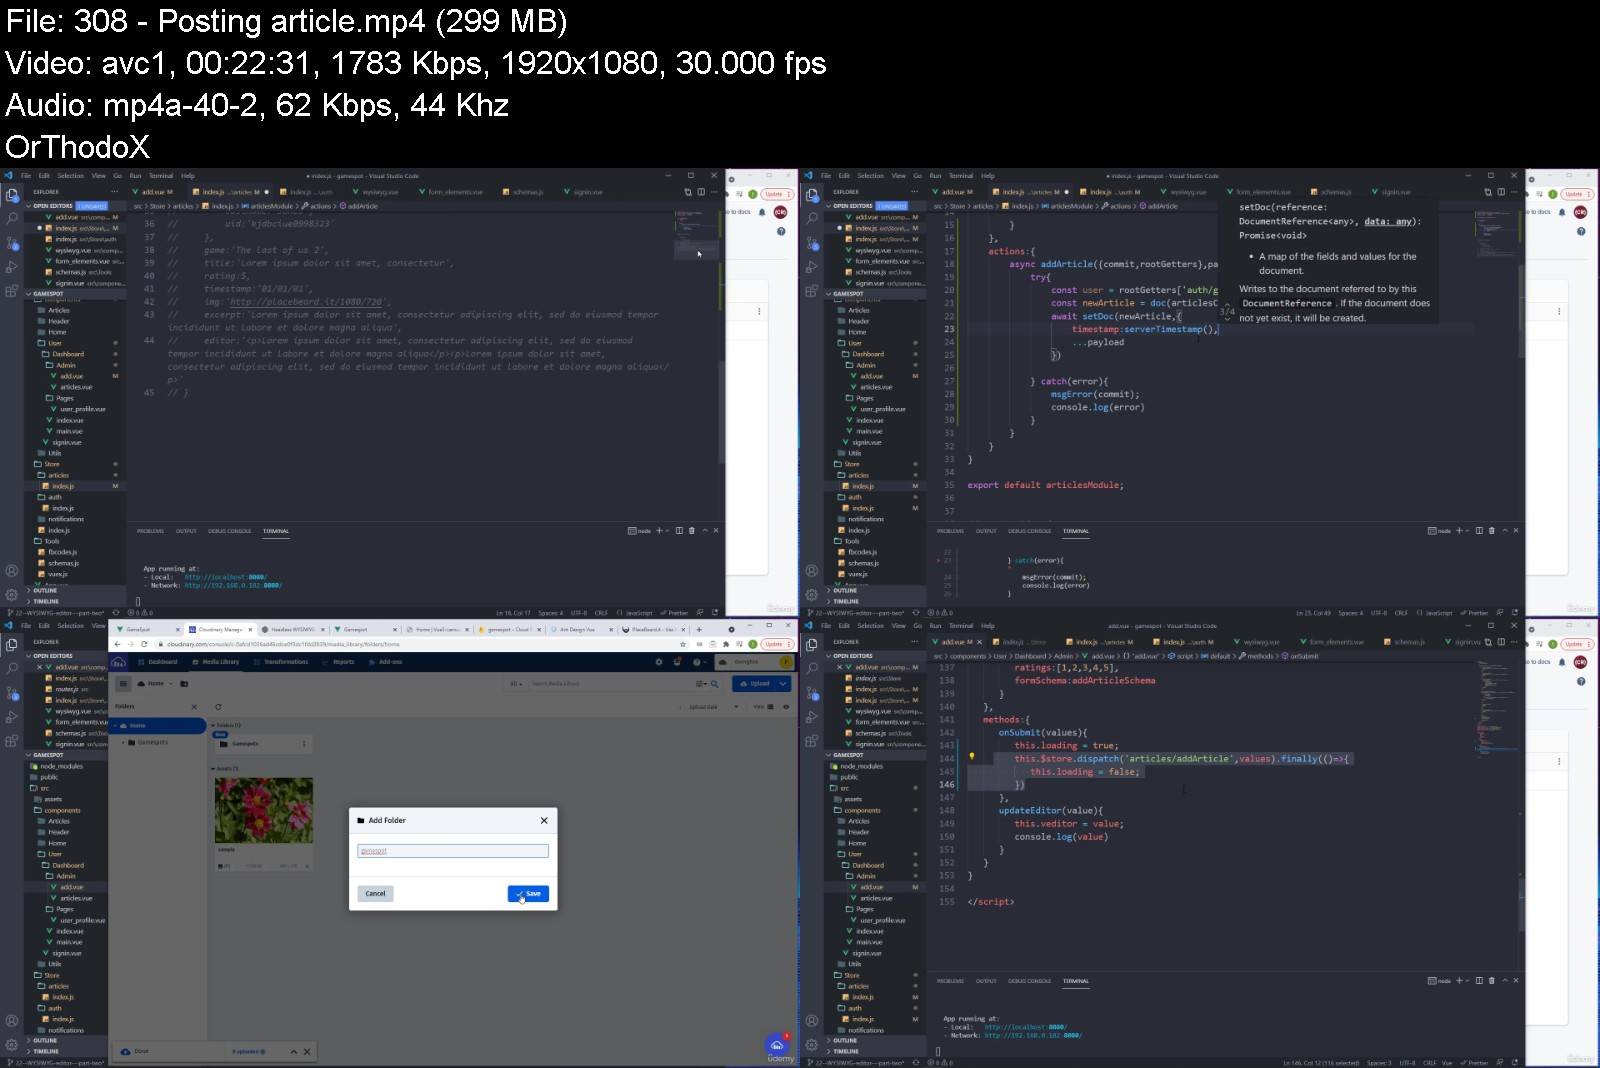This screenshot has height=1068, width=1600.
Task: Switch to schemas.js tab in top-left frame
Action: pyautogui.click(x=523, y=192)
